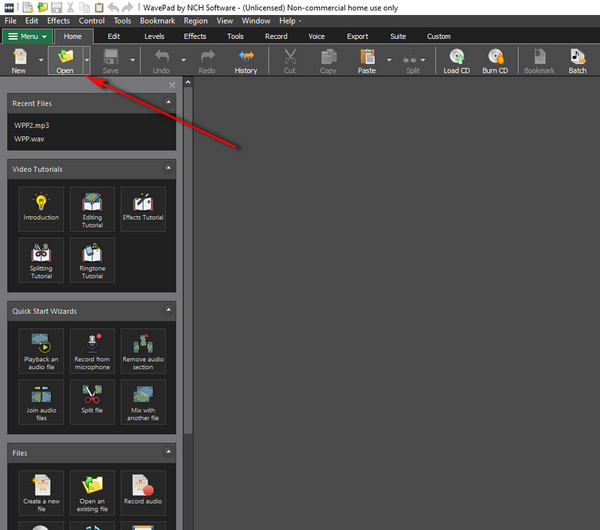Viewport: 600px width, 530px height.
Task: Open the Help menu
Action: coord(287,21)
